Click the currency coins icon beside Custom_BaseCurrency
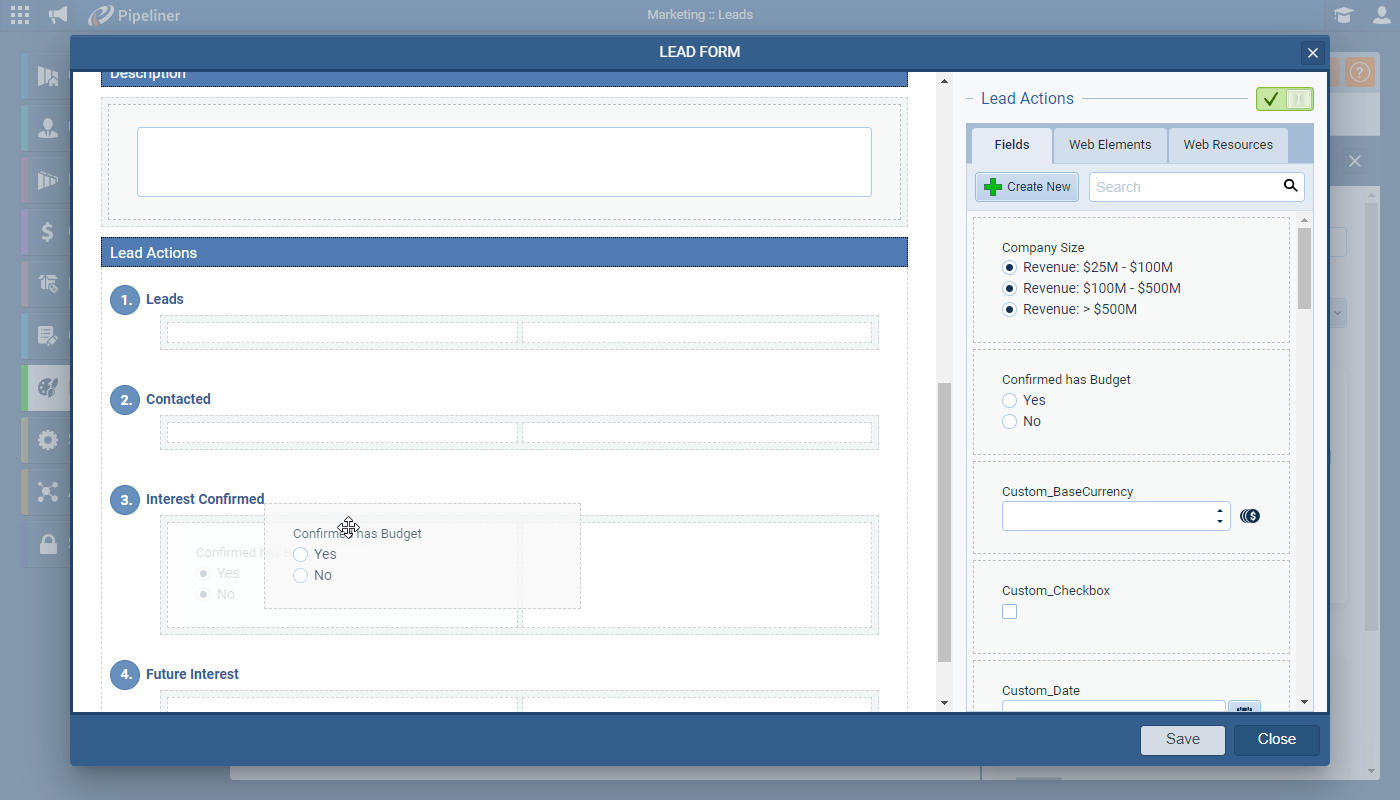Image resolution: width=1400 pixels, height=800 pixels. tap(1250, 516)
